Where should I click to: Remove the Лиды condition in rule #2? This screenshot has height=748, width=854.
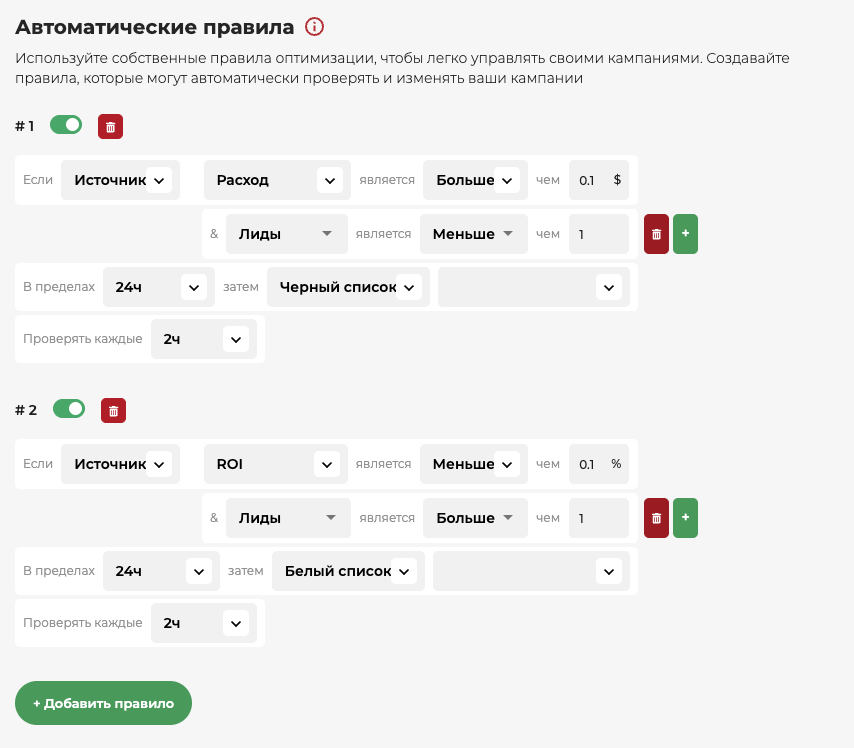coord(656,518)
